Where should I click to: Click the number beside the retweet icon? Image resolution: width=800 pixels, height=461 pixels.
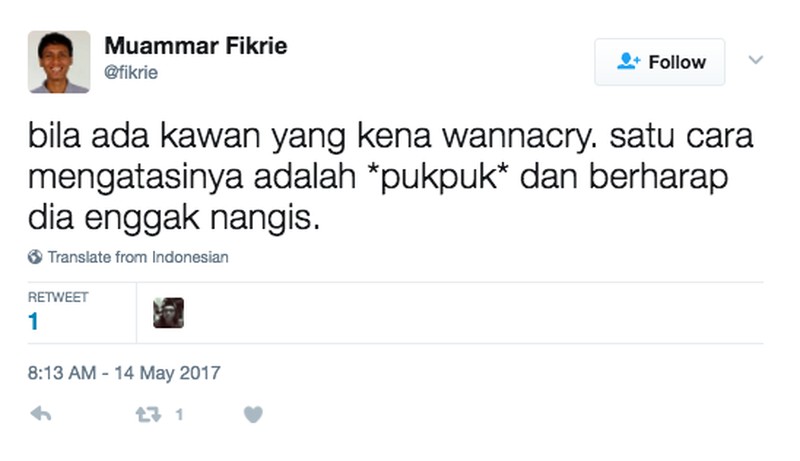click(179, 415)
